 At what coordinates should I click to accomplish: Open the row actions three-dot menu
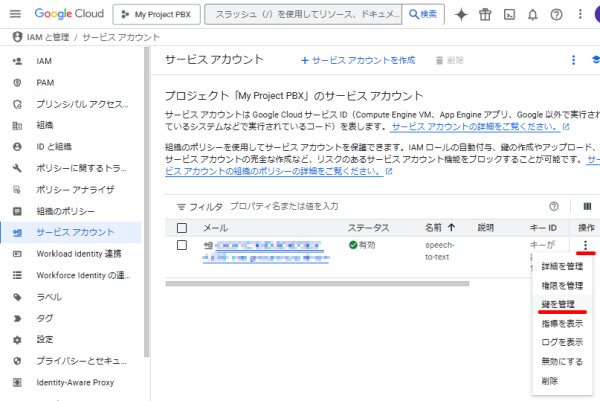[x=585, y=245]
